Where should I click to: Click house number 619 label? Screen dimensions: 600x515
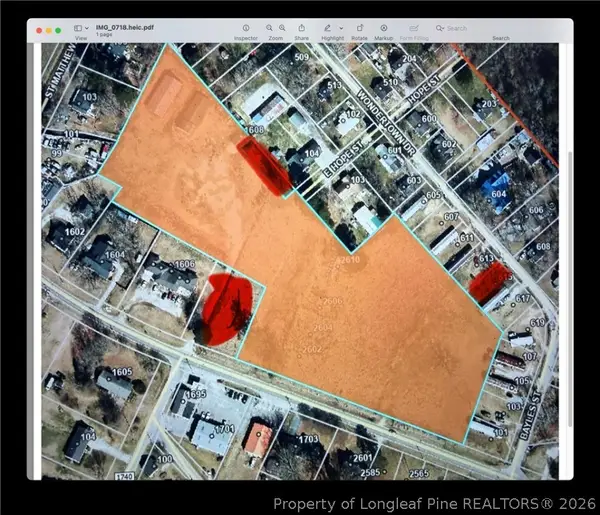537,323
